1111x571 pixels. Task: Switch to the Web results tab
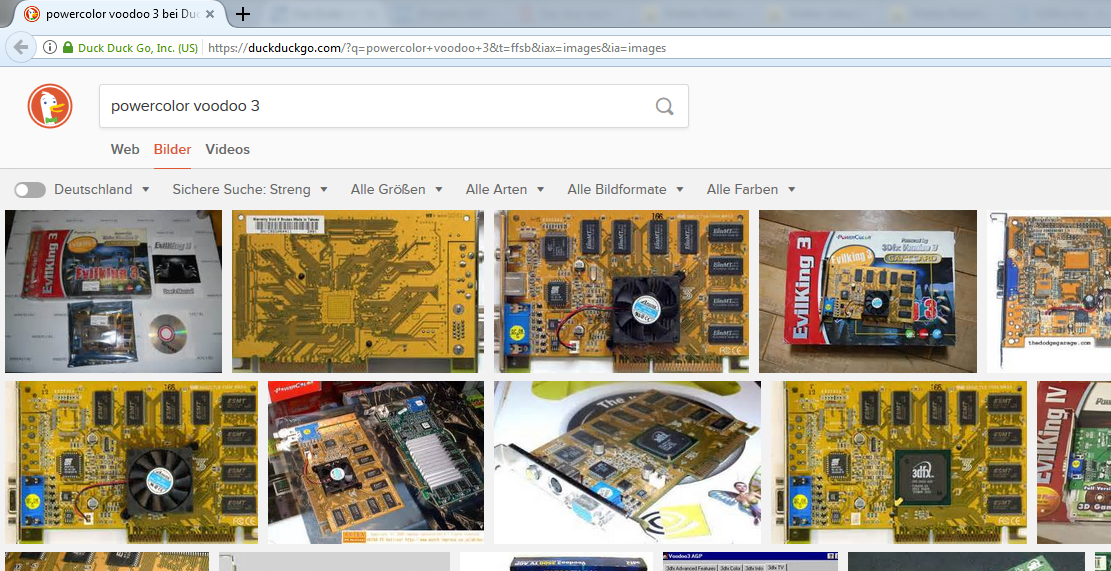[x=125, y=149]
